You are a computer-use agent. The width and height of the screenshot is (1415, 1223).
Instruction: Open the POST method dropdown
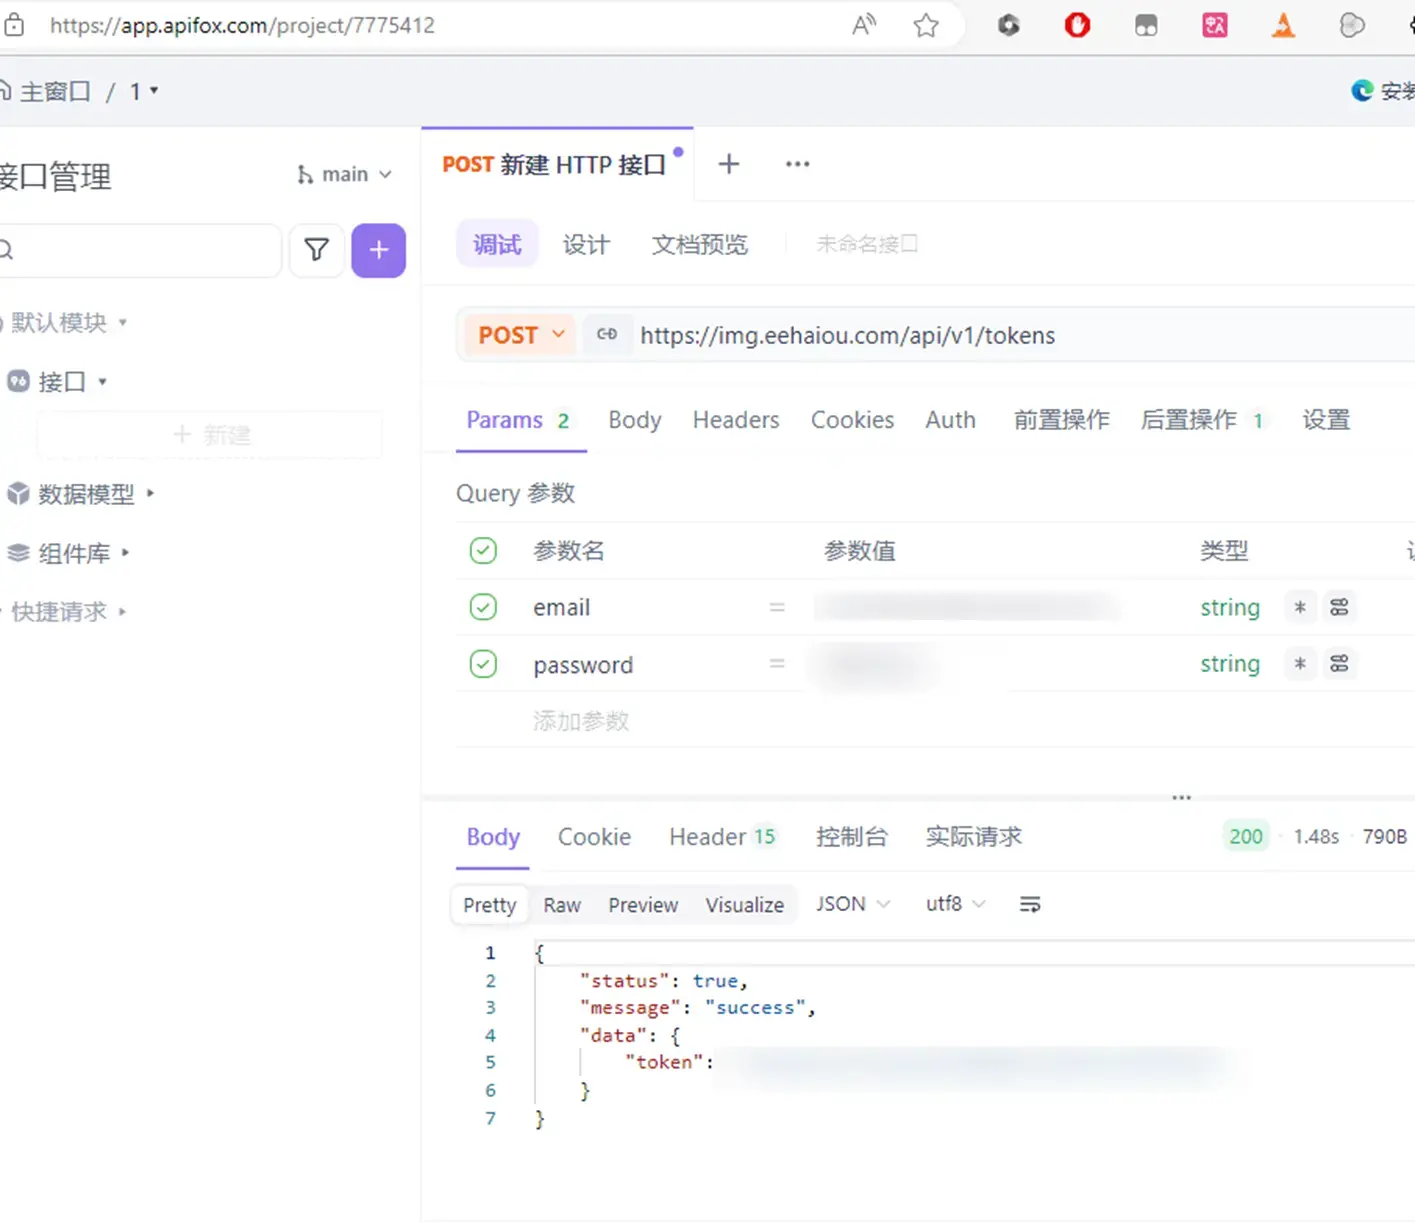520,335
